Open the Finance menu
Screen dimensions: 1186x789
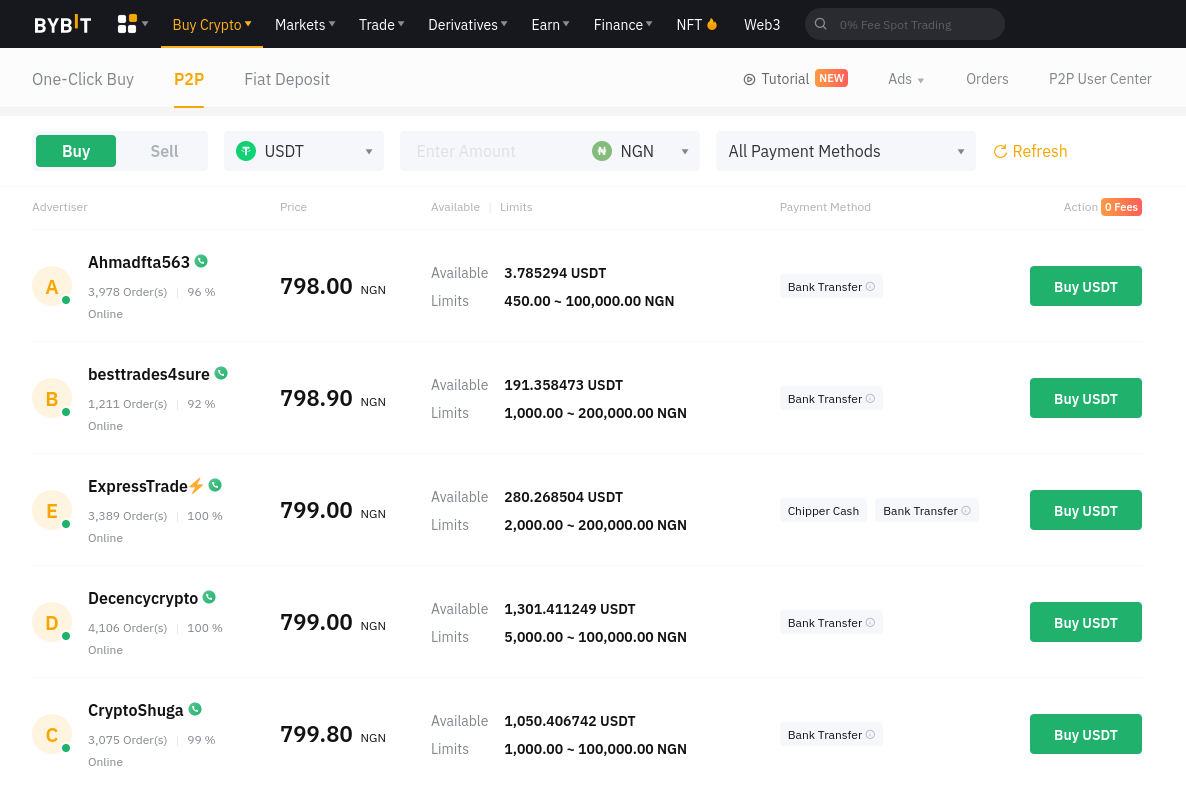[622, 25]
